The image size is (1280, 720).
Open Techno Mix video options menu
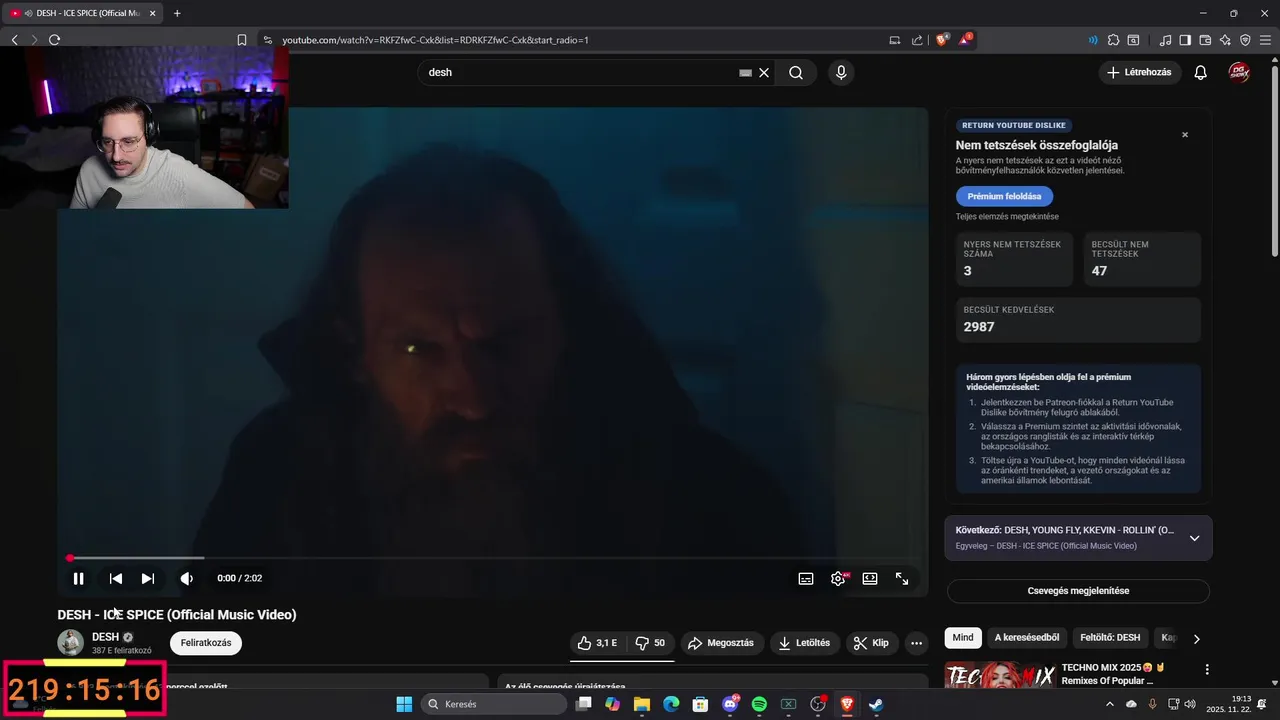tap(1207, 669)
